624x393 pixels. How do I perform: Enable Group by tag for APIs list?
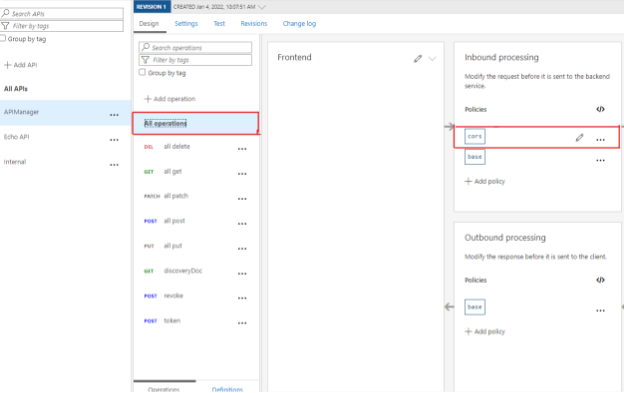tap(3, 39)
